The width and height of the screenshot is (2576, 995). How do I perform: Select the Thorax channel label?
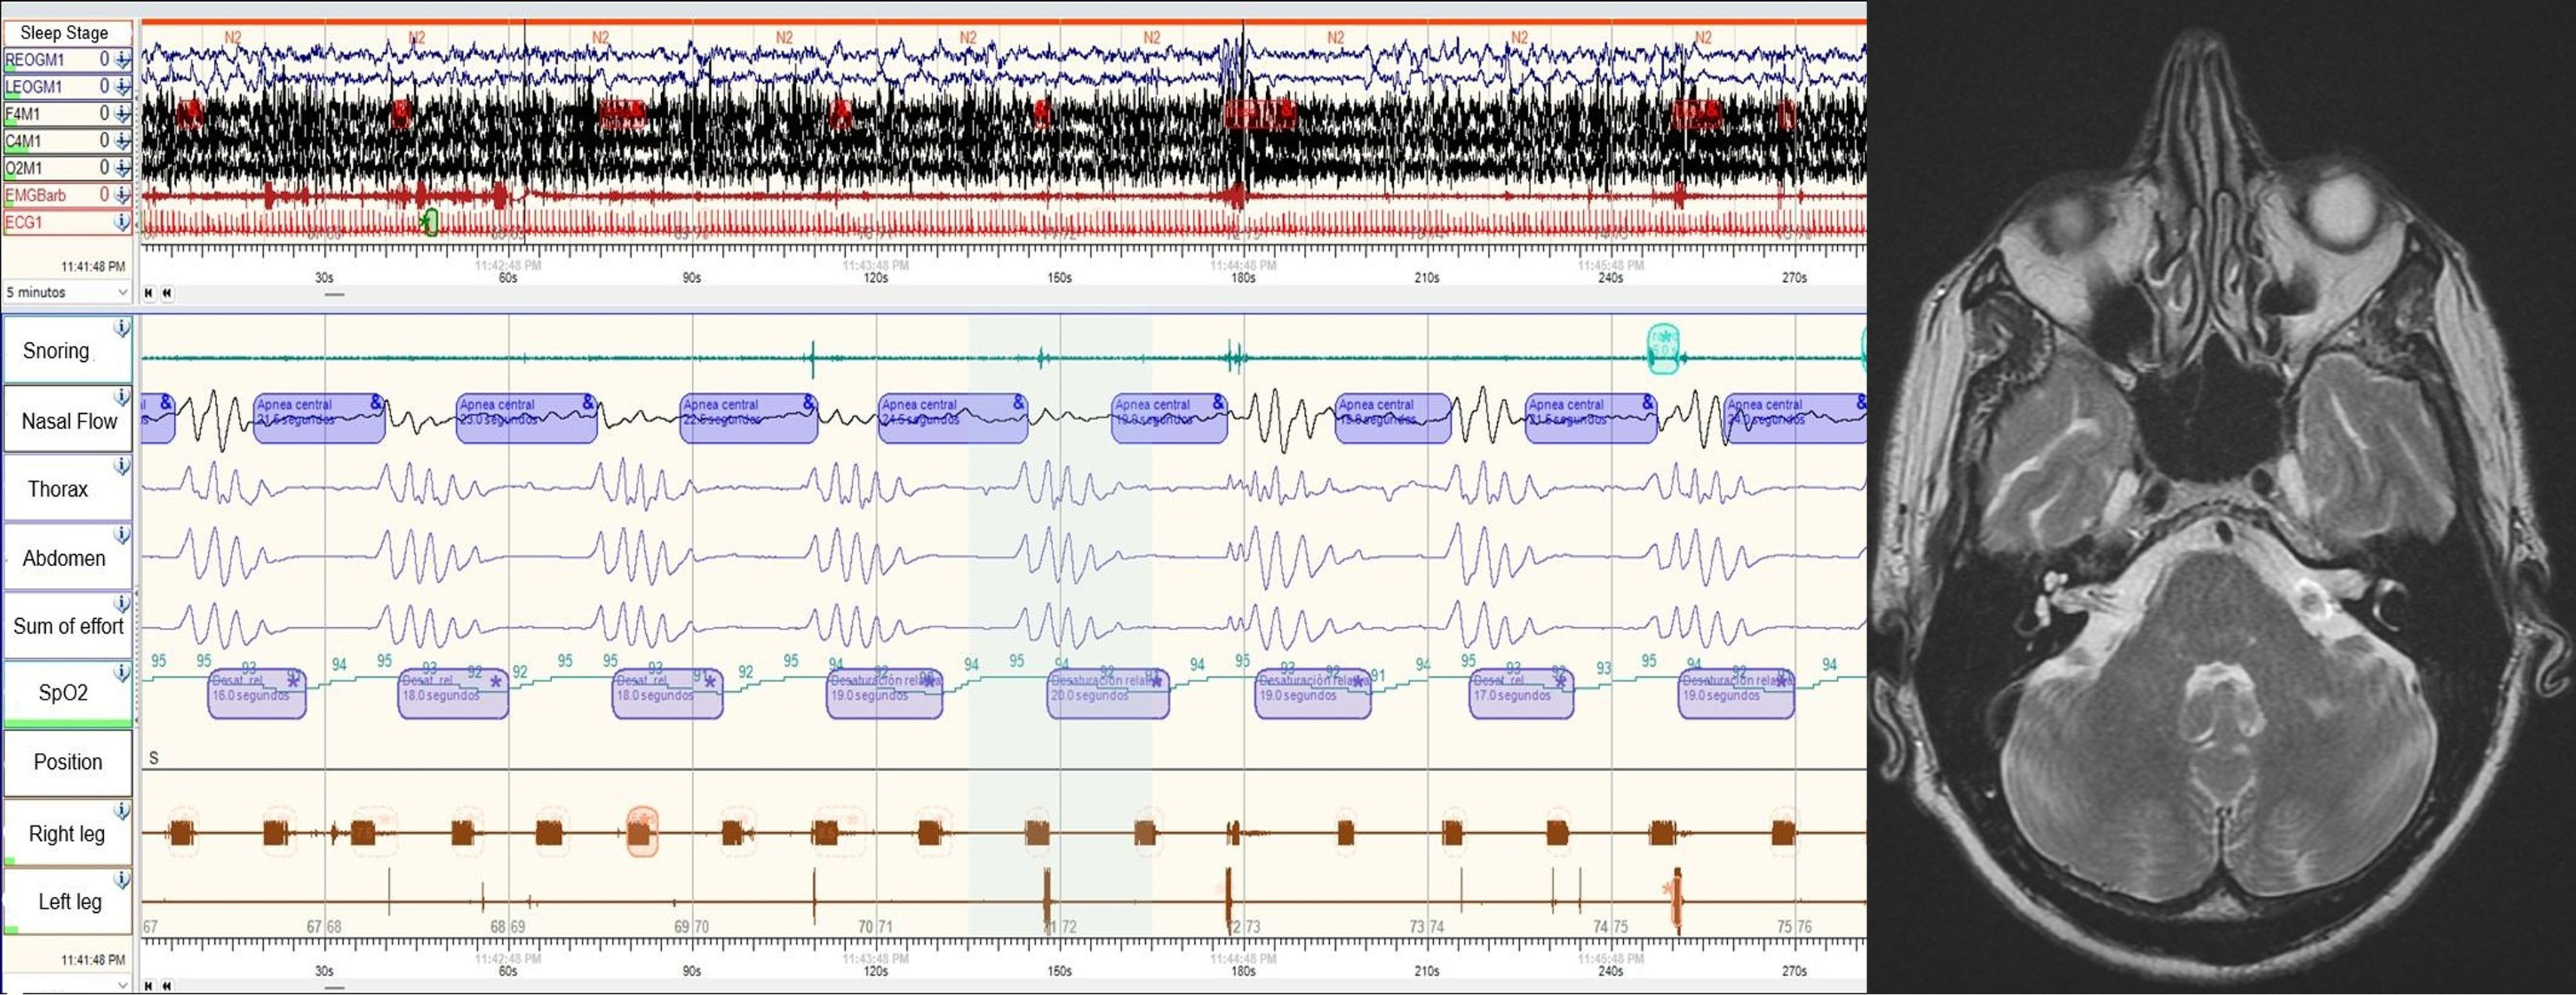58,489
